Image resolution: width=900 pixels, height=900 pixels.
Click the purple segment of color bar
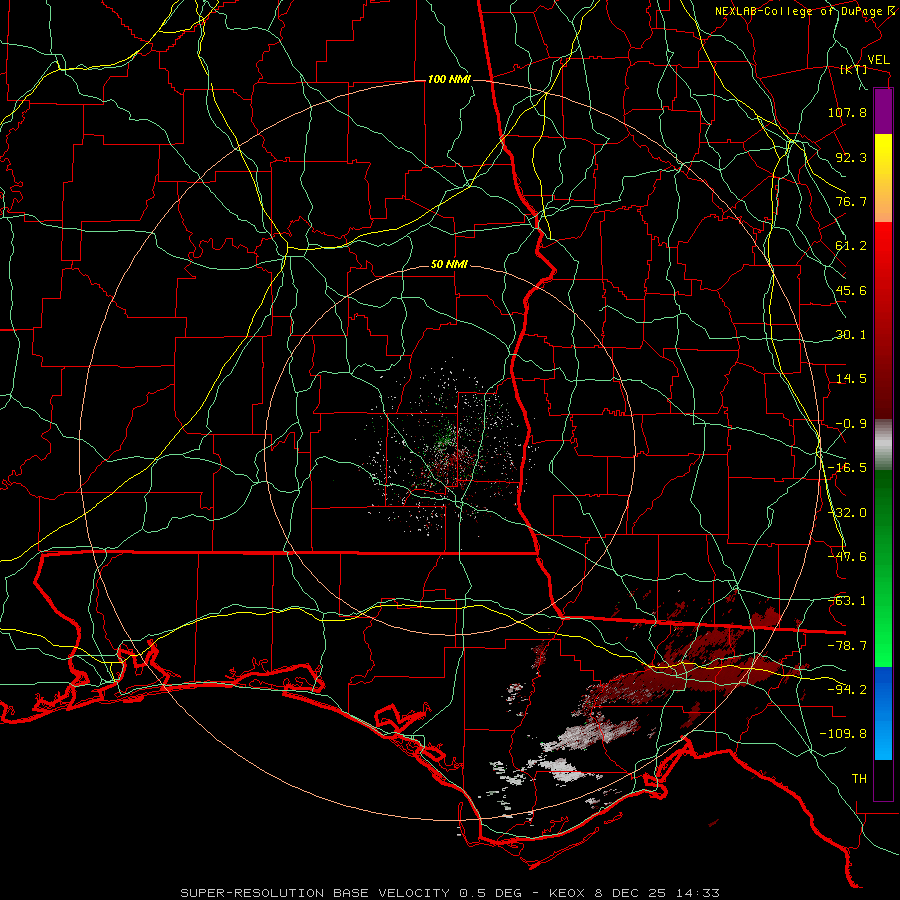click(883, 111)
